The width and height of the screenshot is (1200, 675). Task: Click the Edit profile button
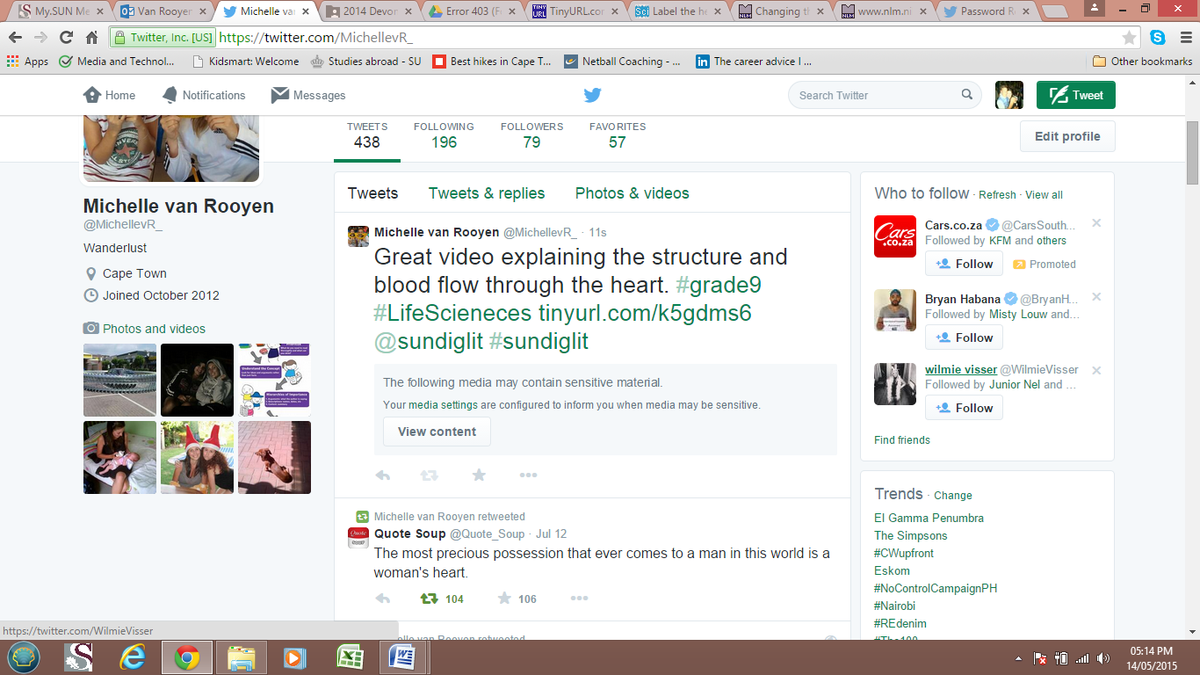pos(1067,136)
